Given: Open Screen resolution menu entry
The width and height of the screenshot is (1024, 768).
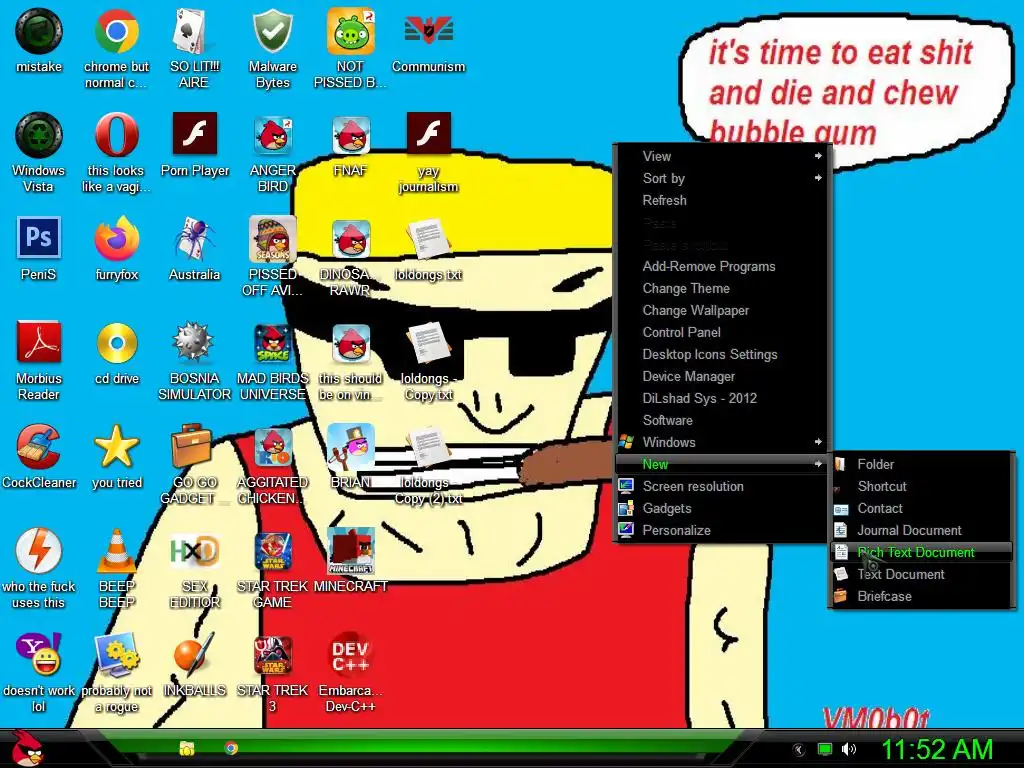Looking at the screenshot, I should coord(722,487).
